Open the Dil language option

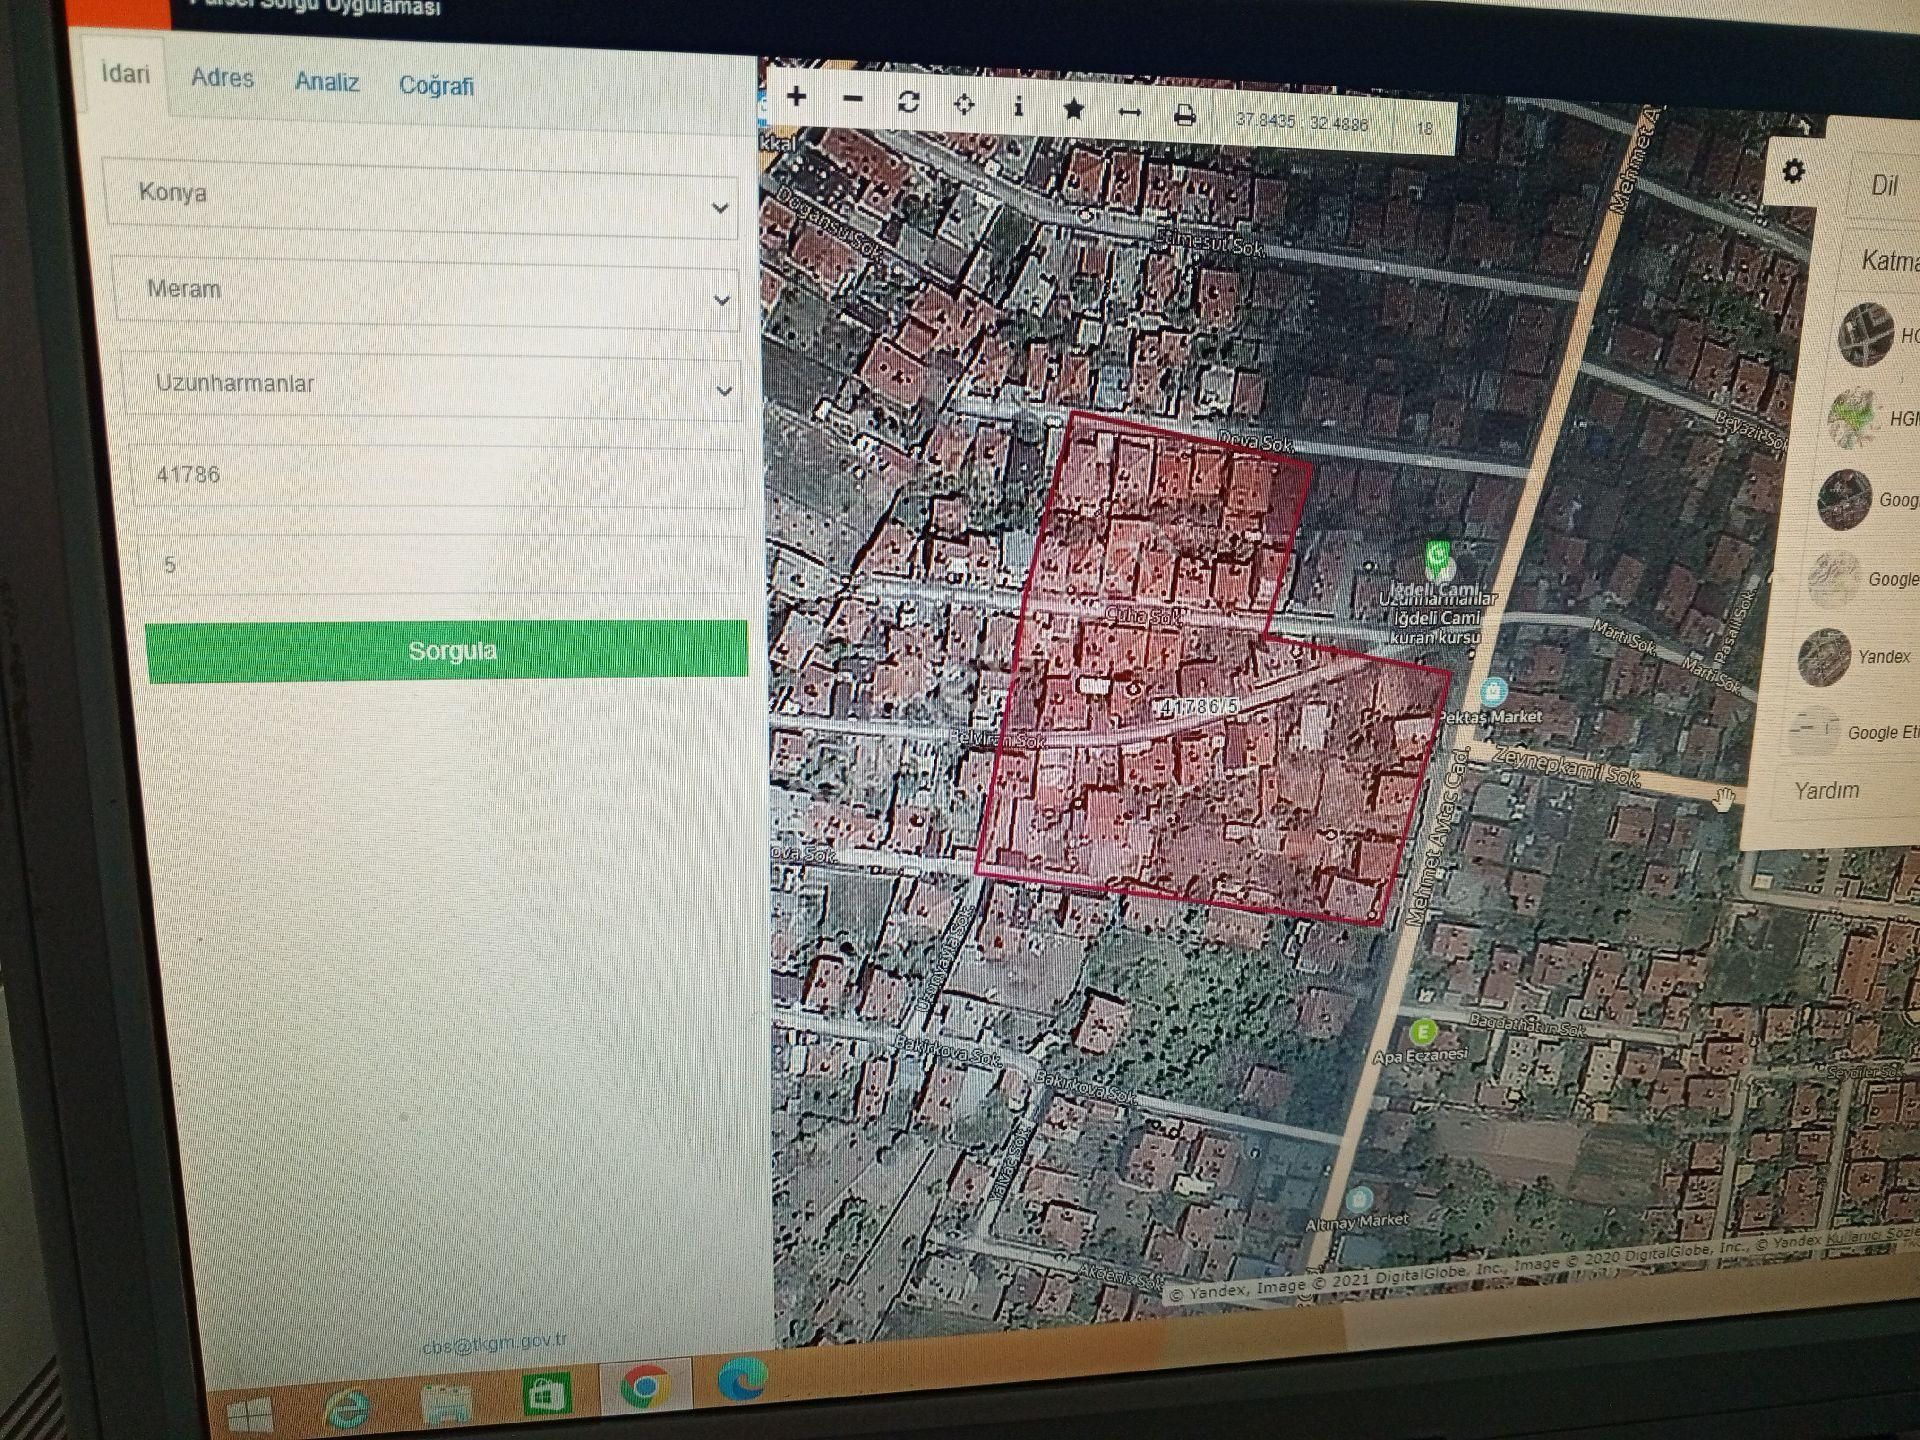pyautogui.click(x=1884, y=186)
